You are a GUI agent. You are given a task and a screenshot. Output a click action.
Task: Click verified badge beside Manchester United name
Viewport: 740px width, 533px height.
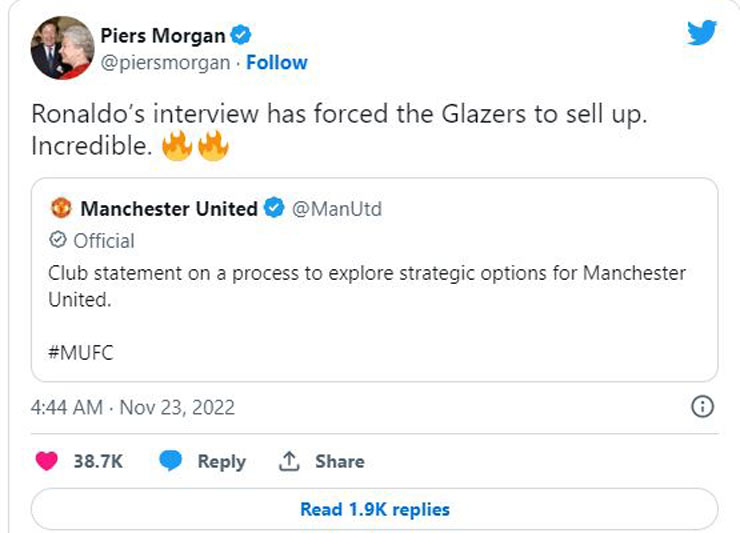(x=274, y=209)
